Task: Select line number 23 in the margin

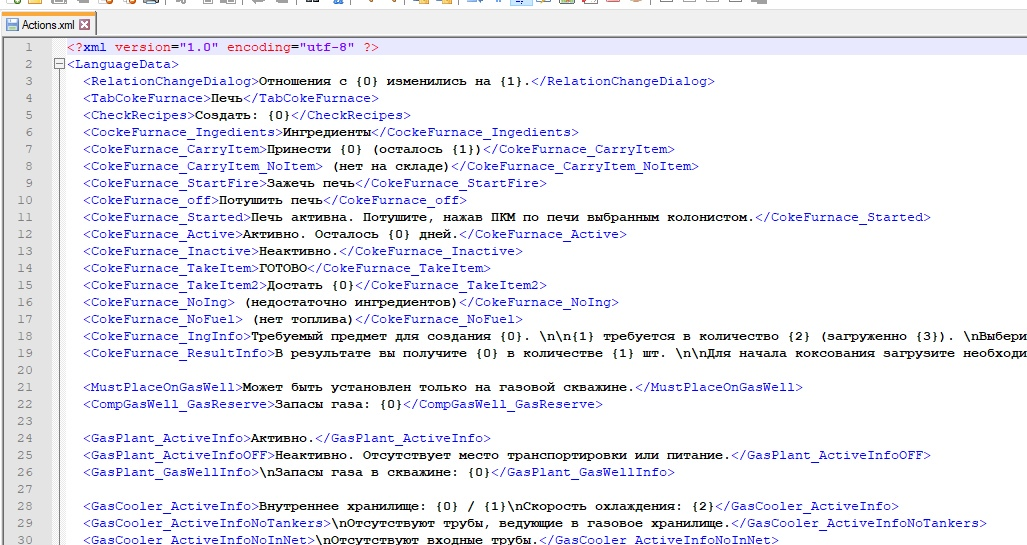Action: pos(24,421)
